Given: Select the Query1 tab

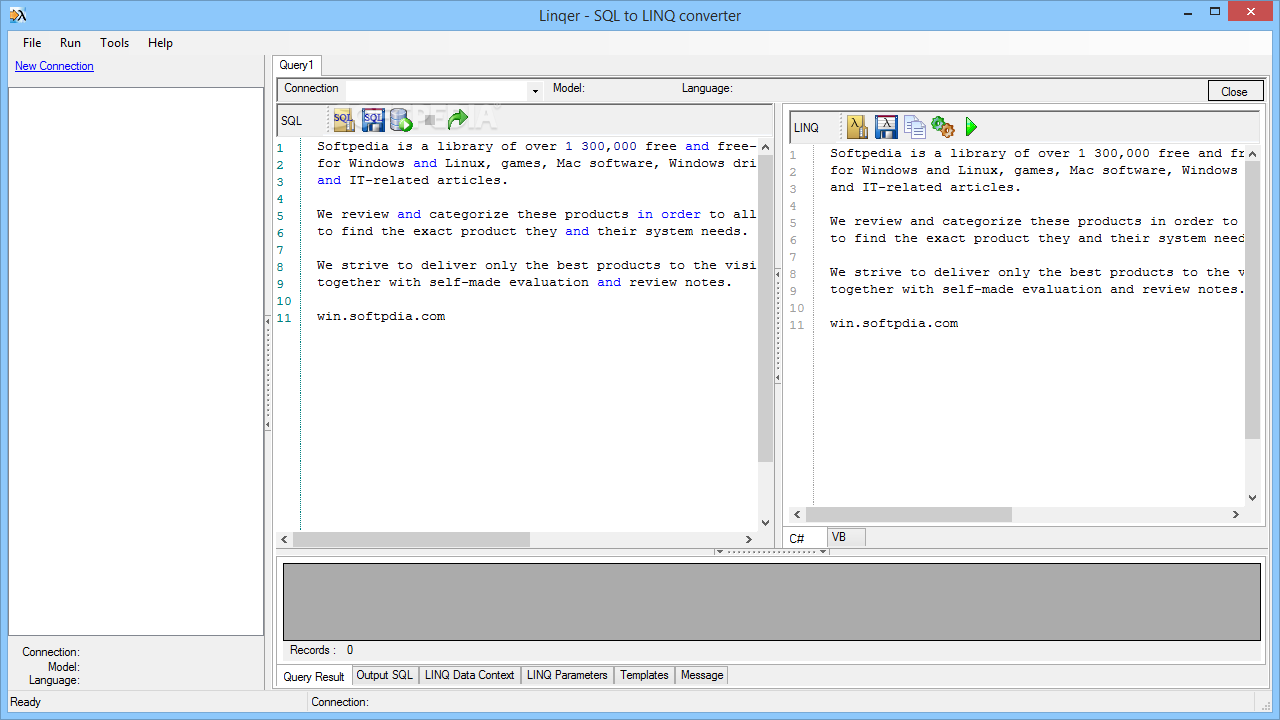Looking at the screenshot, I should coord(296,65).
